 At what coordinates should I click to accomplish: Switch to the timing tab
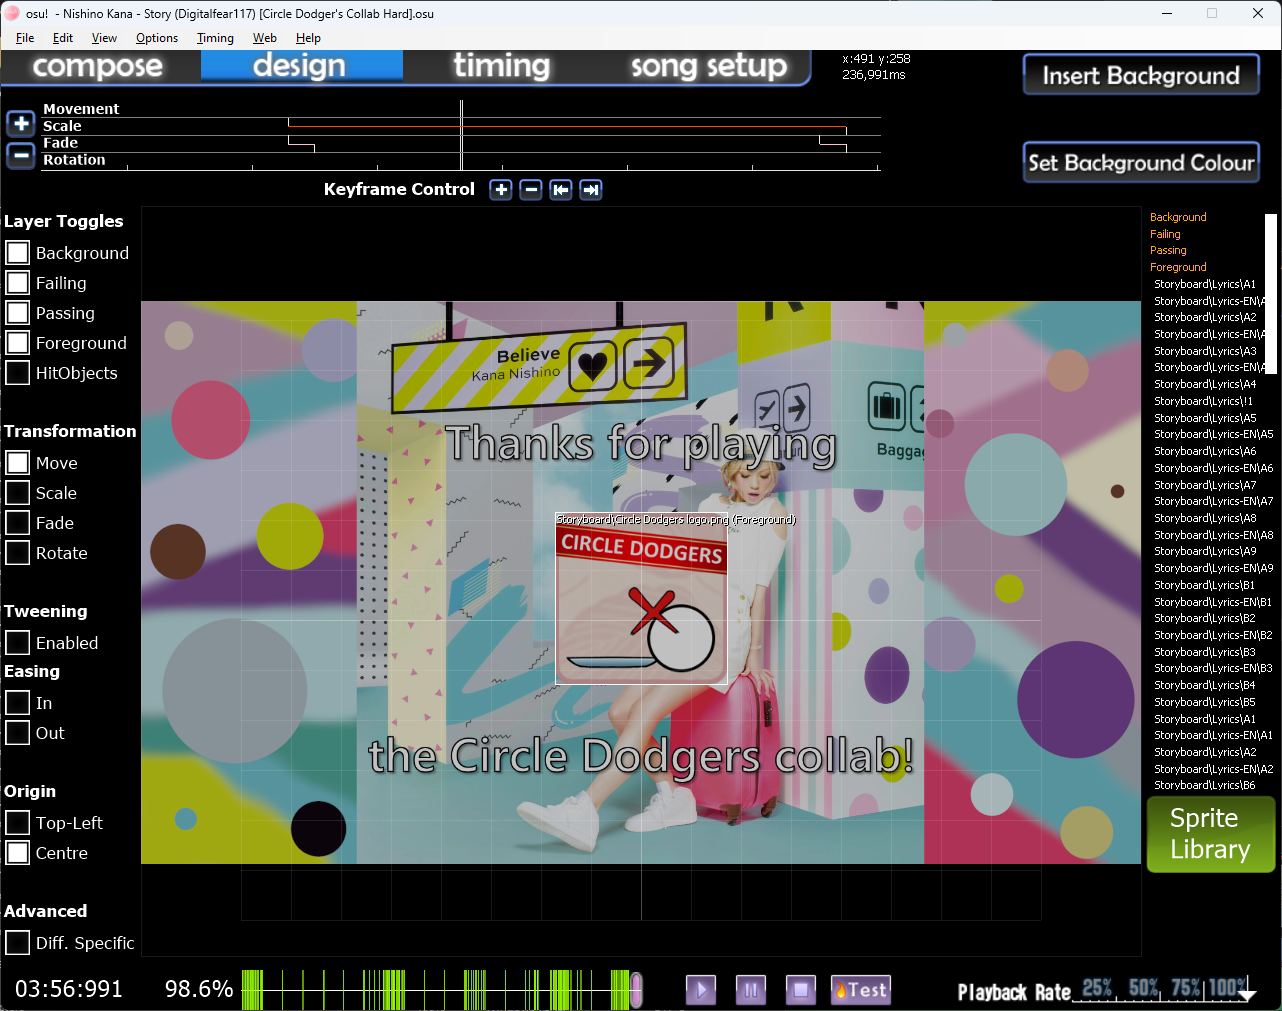pyautogui.click(x=502, y=66)
